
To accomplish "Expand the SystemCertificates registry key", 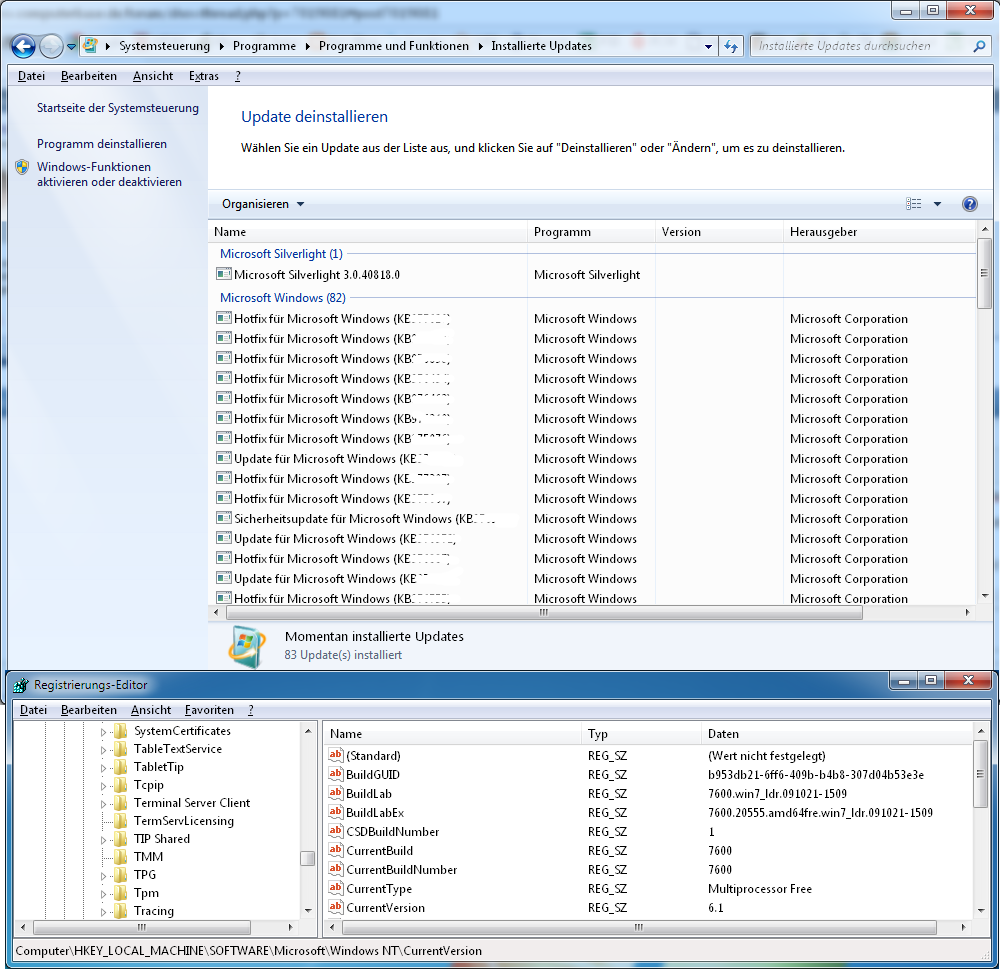I will (x=103, y=732).
